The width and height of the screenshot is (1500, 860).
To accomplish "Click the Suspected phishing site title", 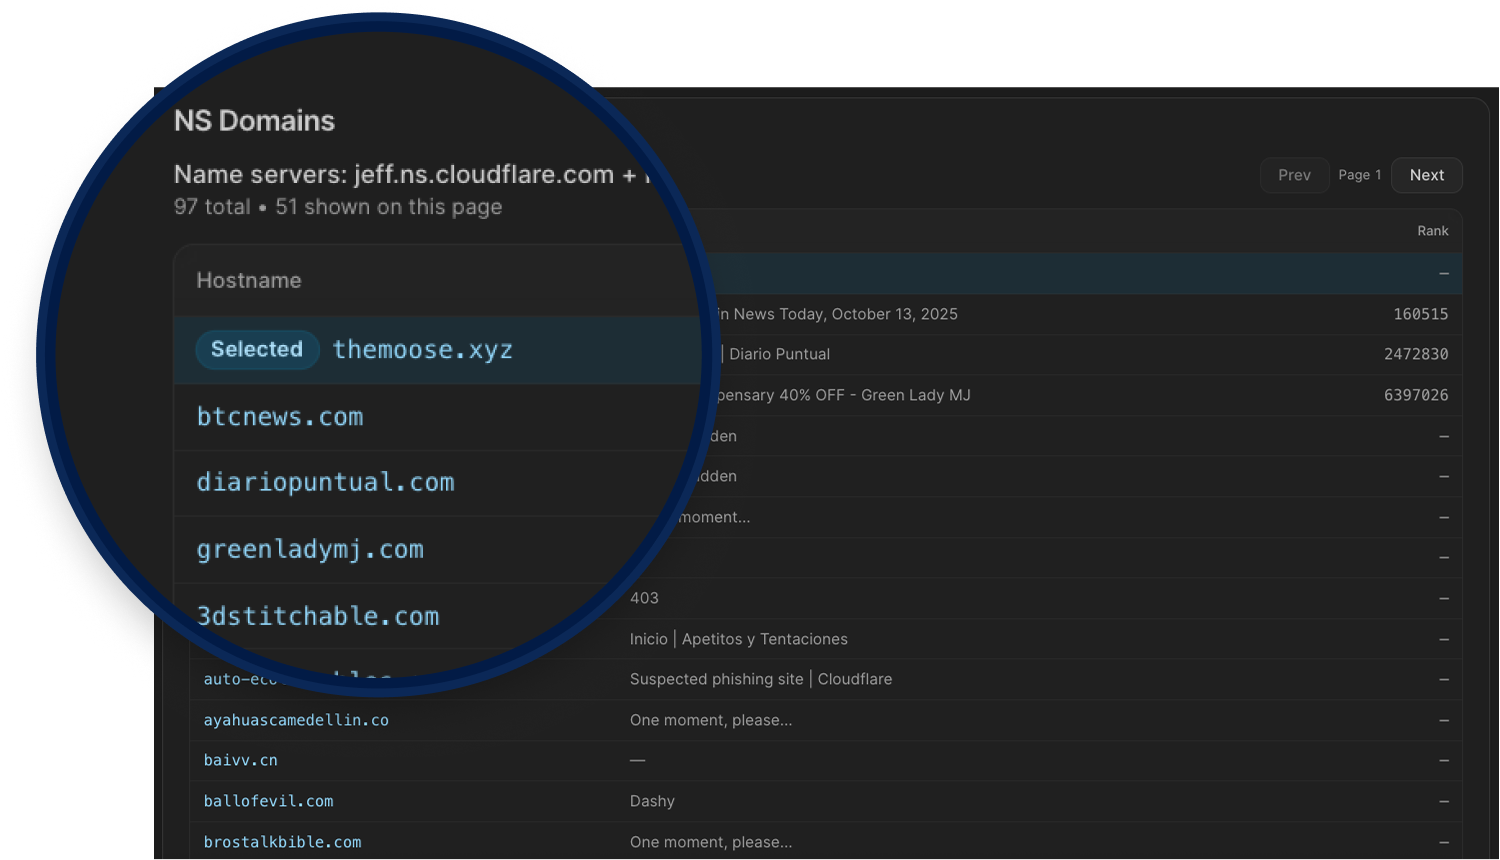I will (760, 679).
